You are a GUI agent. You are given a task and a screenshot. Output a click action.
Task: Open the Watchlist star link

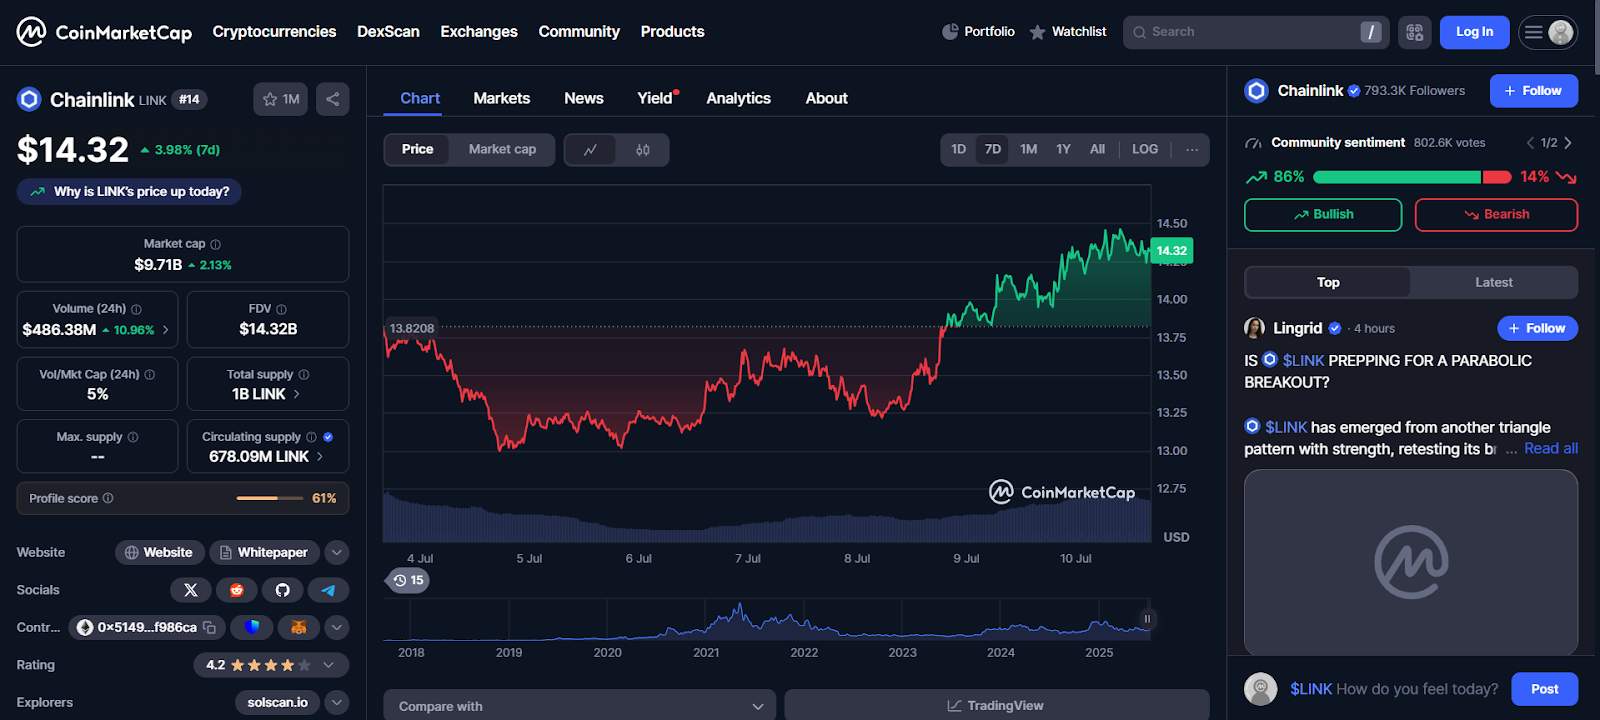(x=1068, y=32)
